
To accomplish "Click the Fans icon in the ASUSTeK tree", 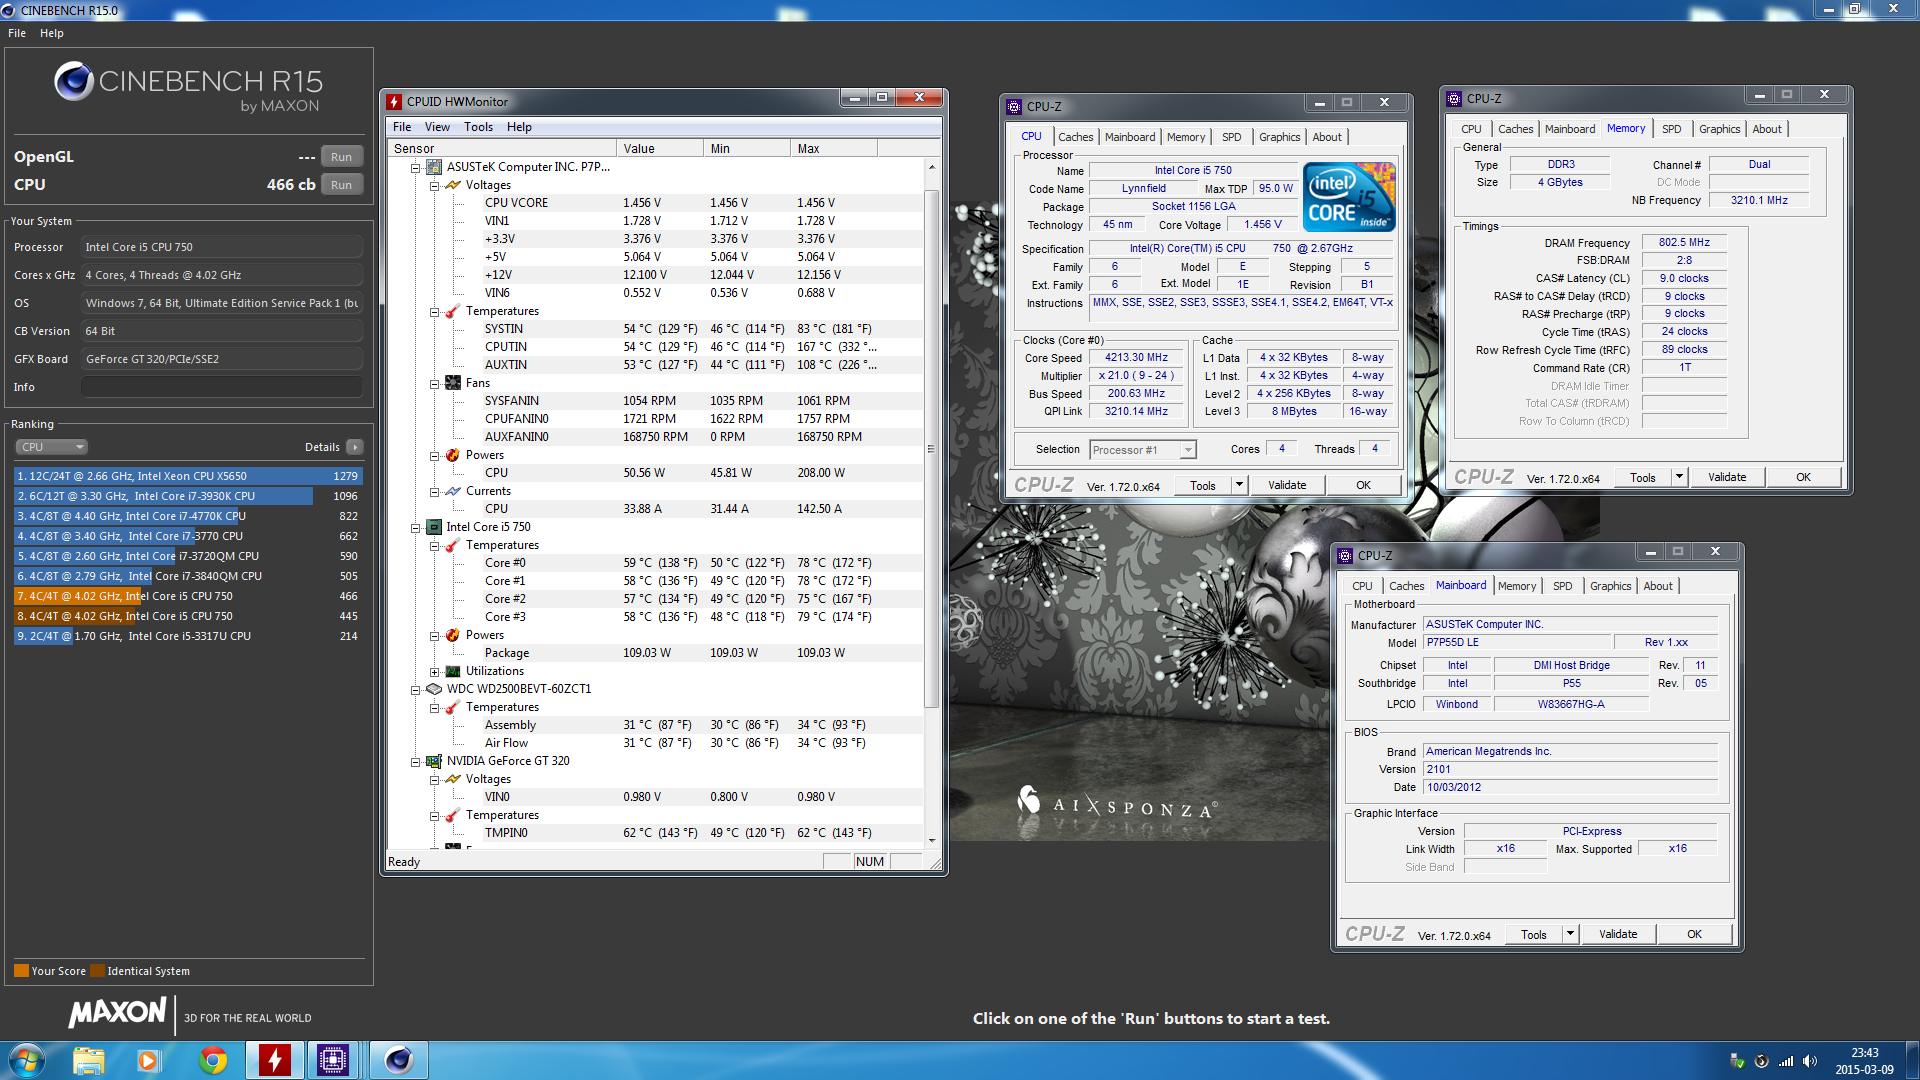I will click(453, 383).
